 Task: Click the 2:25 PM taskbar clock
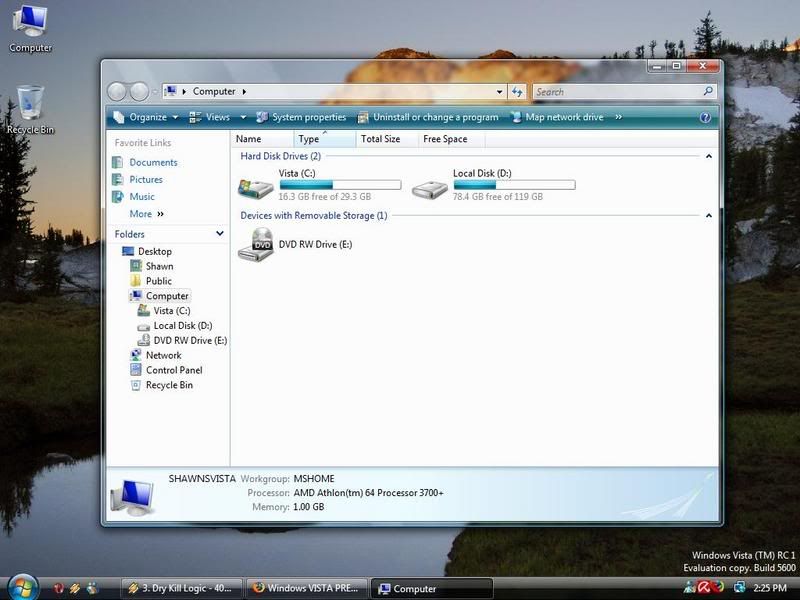coord(769,588)
